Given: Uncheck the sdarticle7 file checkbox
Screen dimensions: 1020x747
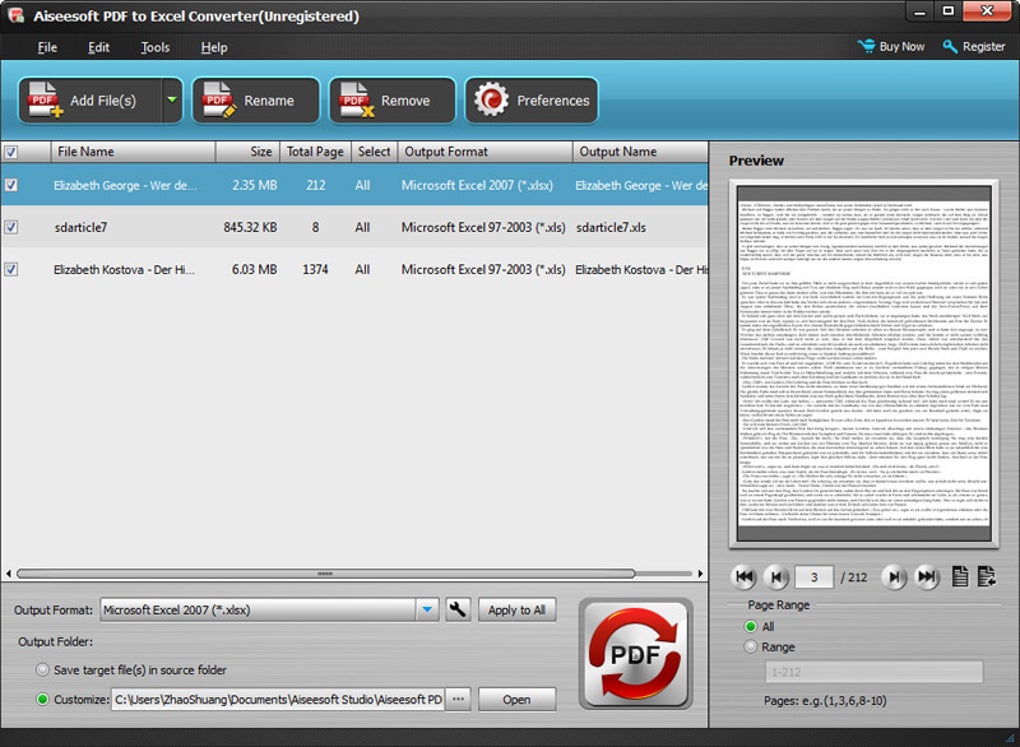Looking at the screenshot, I should click(x=11, y=227).
